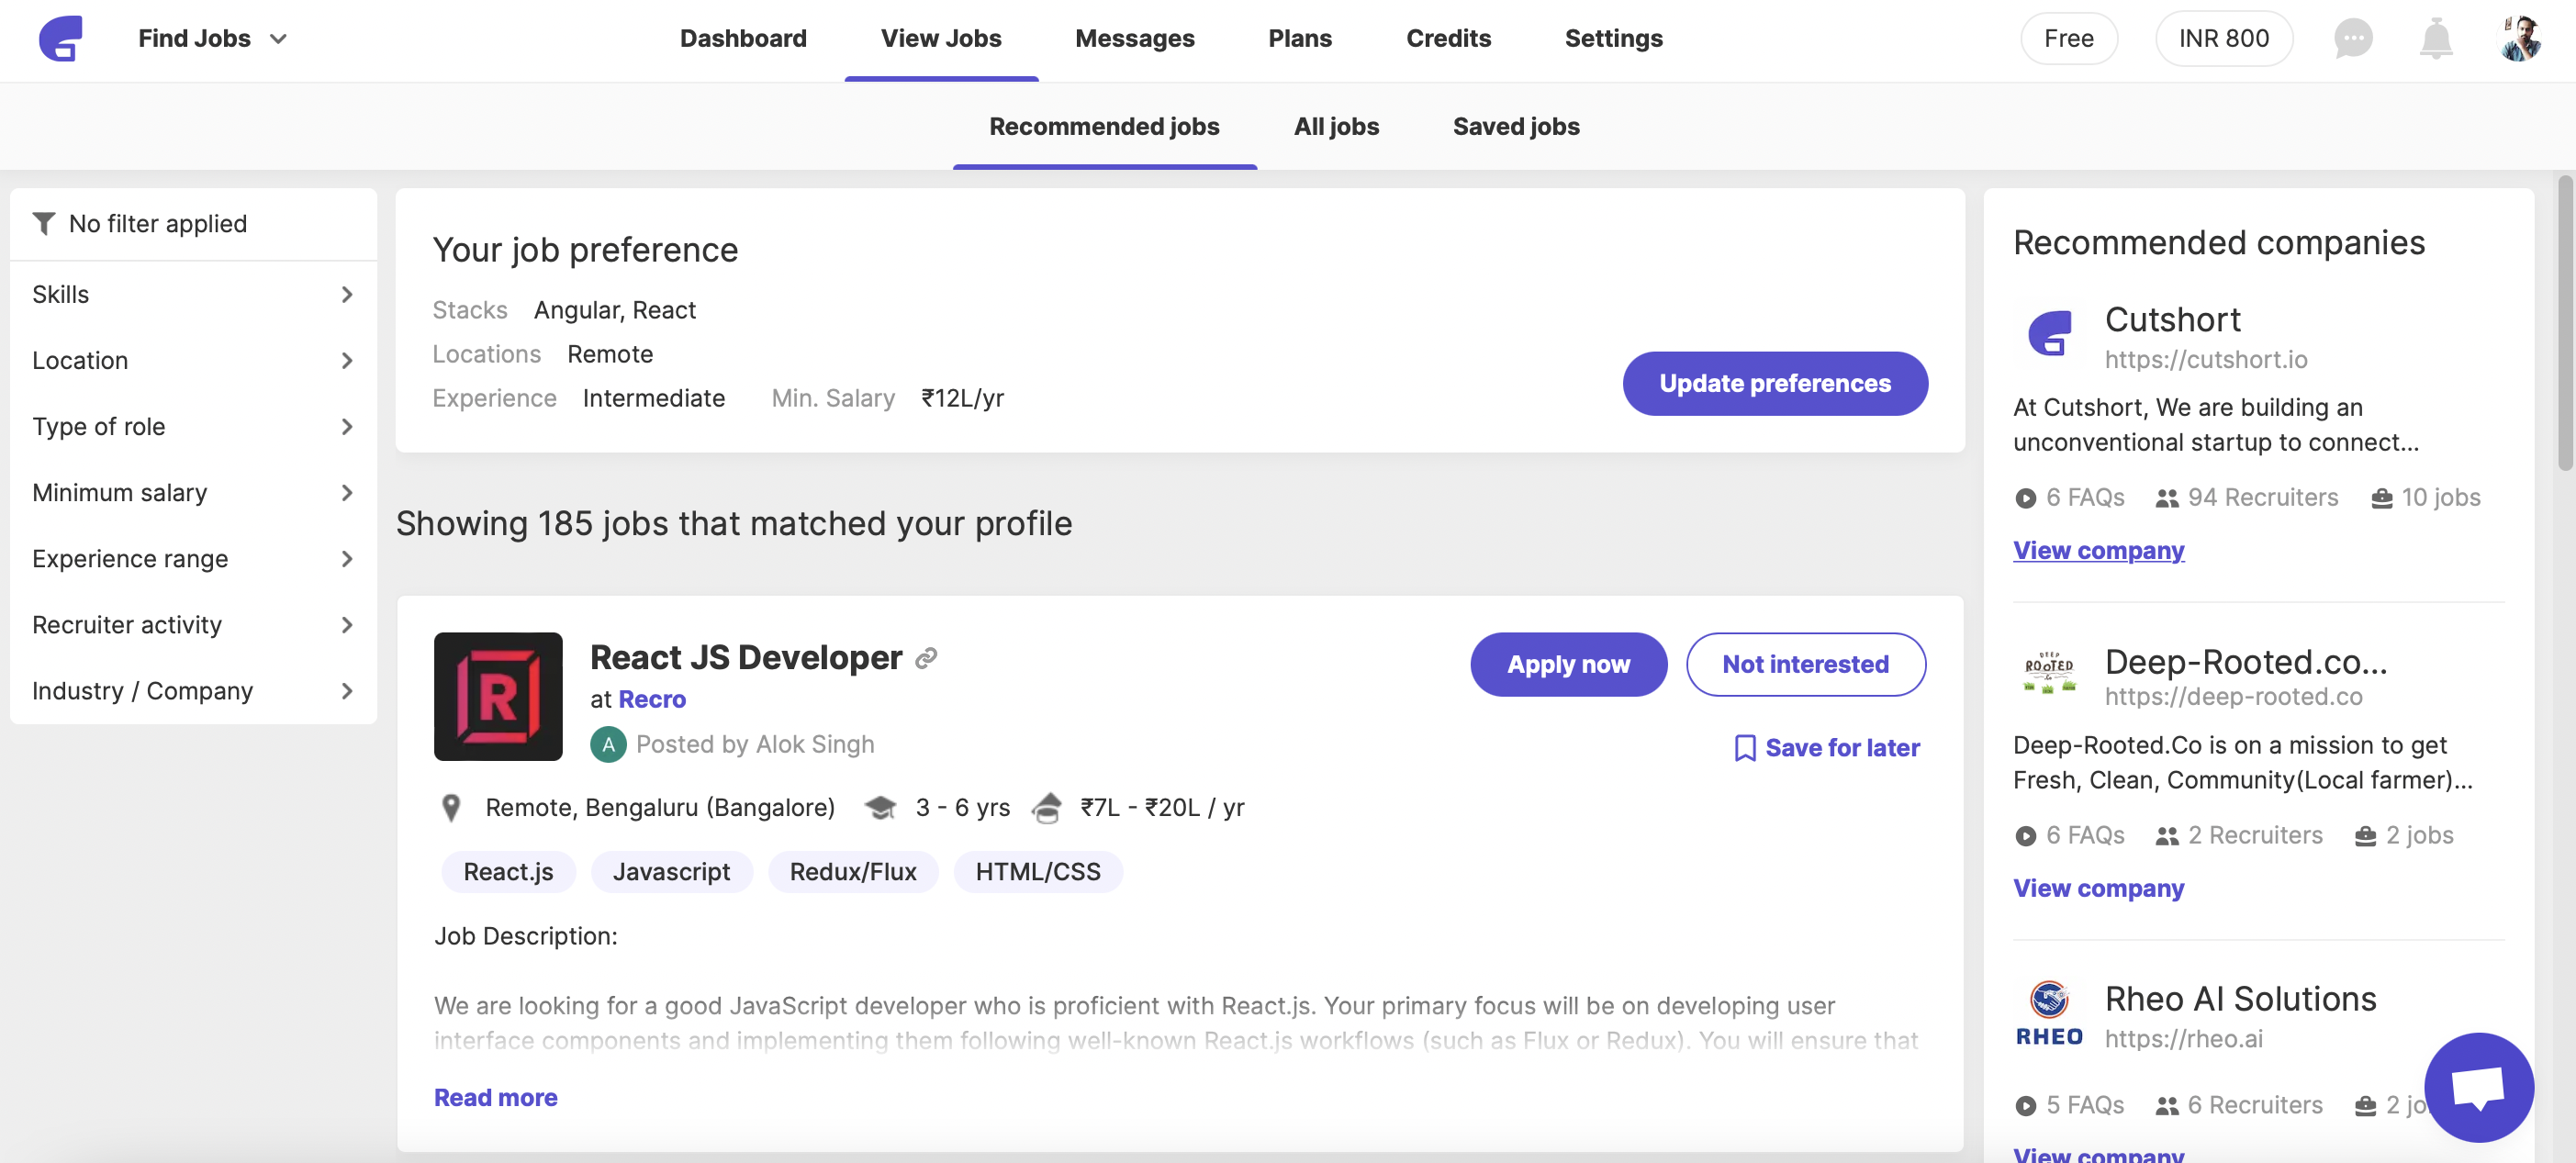
Task: Click the https://deep-rooted.co URL text
Action: (2233, 697)
